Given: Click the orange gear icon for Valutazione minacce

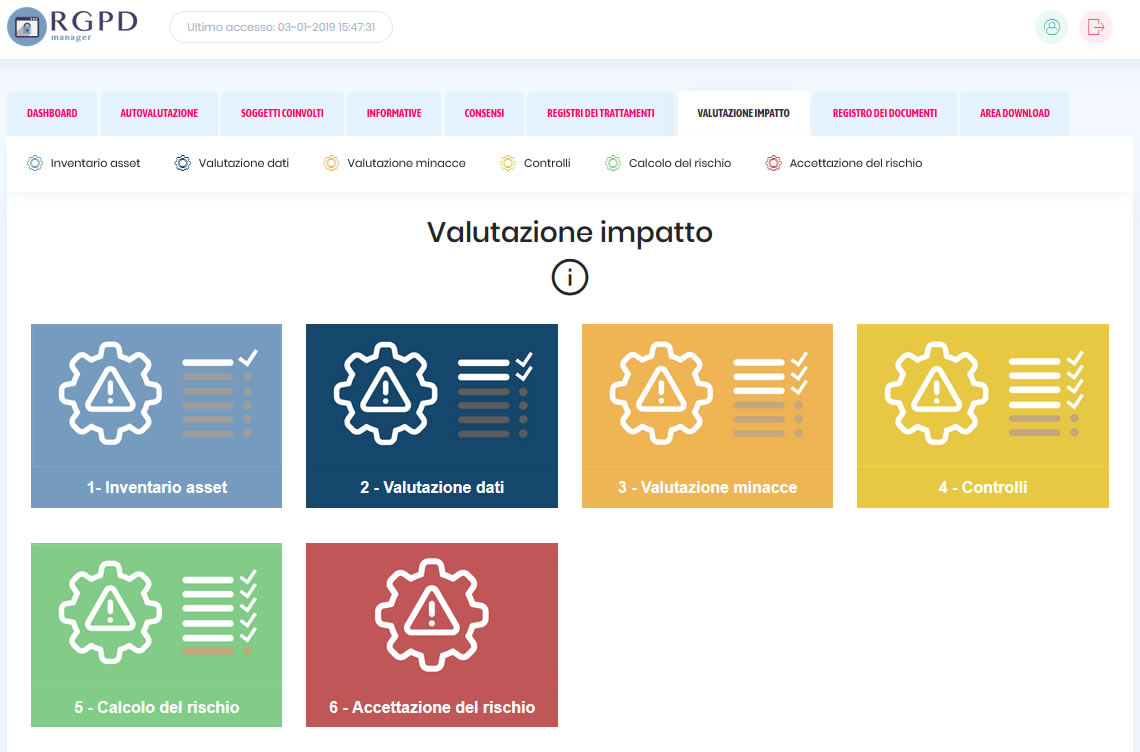Looking at the screenshot, I should coord(331,163).
